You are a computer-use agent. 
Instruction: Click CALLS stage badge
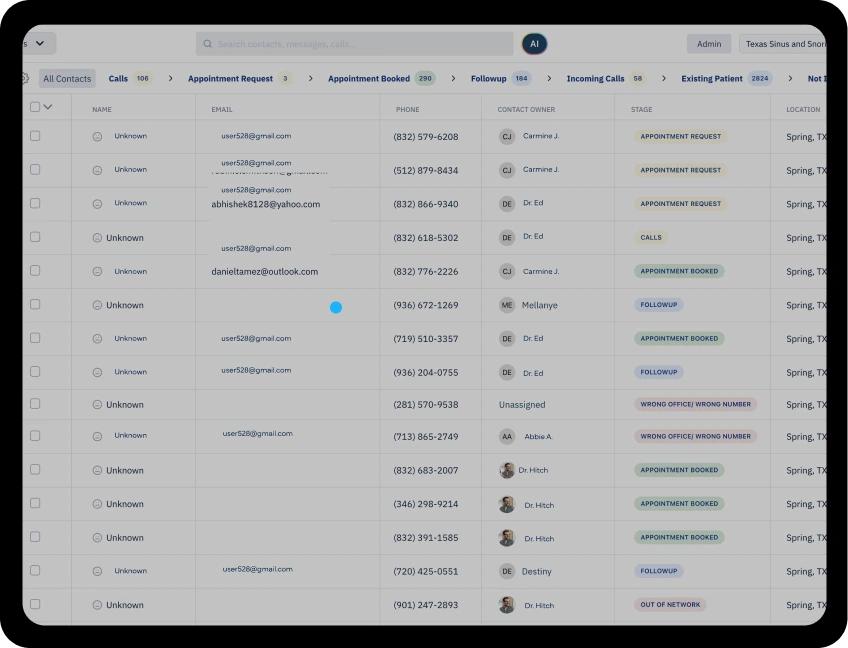click(651, 237)
